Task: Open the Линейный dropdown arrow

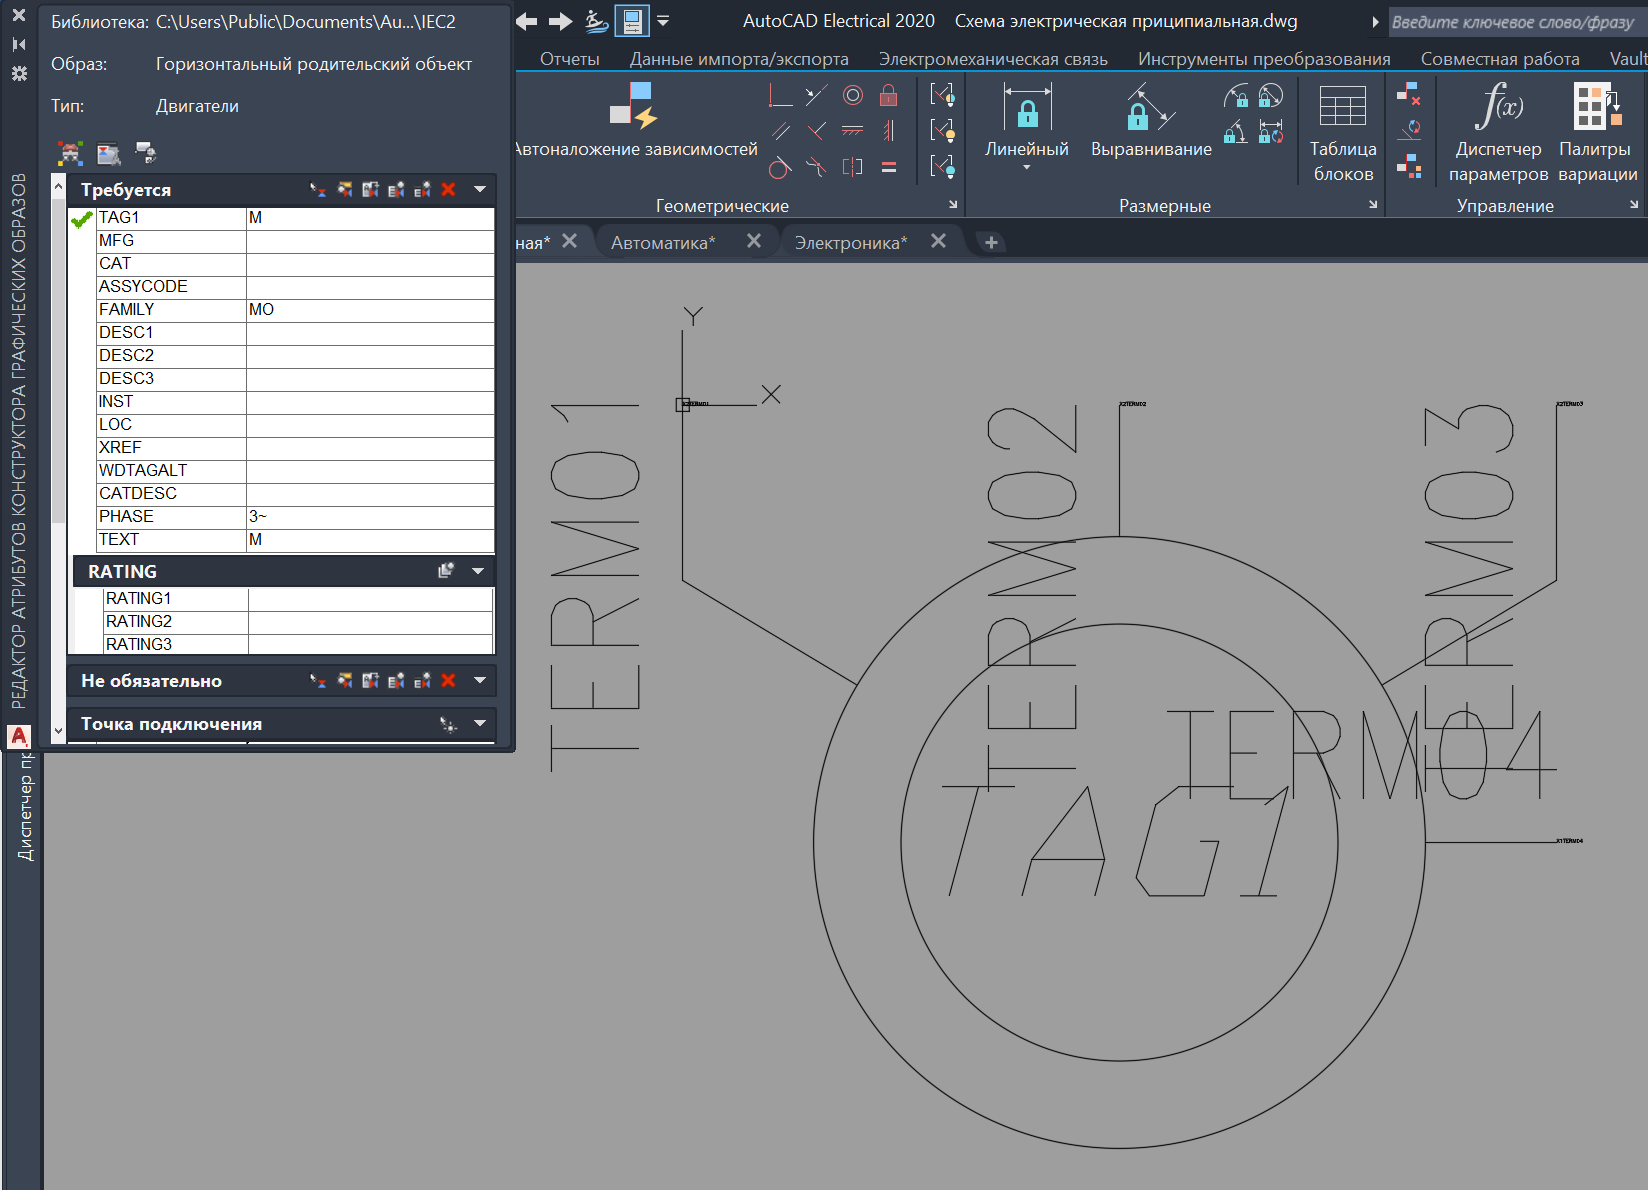Action: point(1027,168)
